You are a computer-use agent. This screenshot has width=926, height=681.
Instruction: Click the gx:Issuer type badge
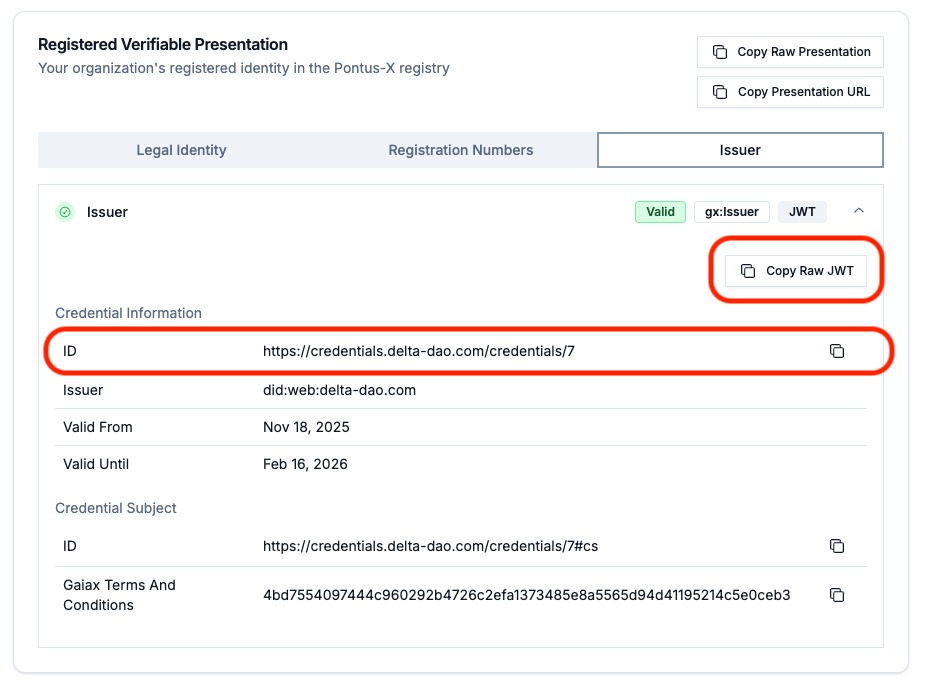tap(732, 212)
